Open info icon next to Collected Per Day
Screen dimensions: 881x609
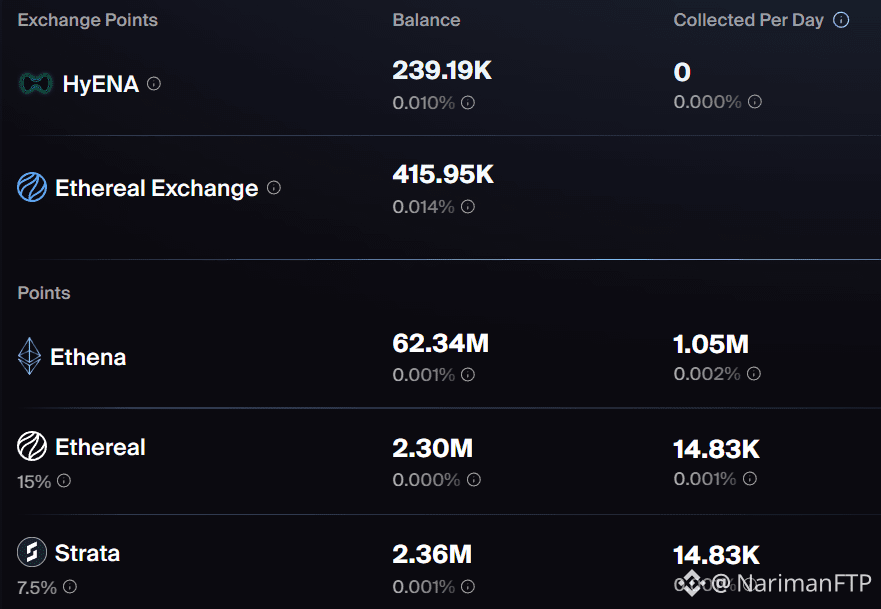click(x=841, y=20)
